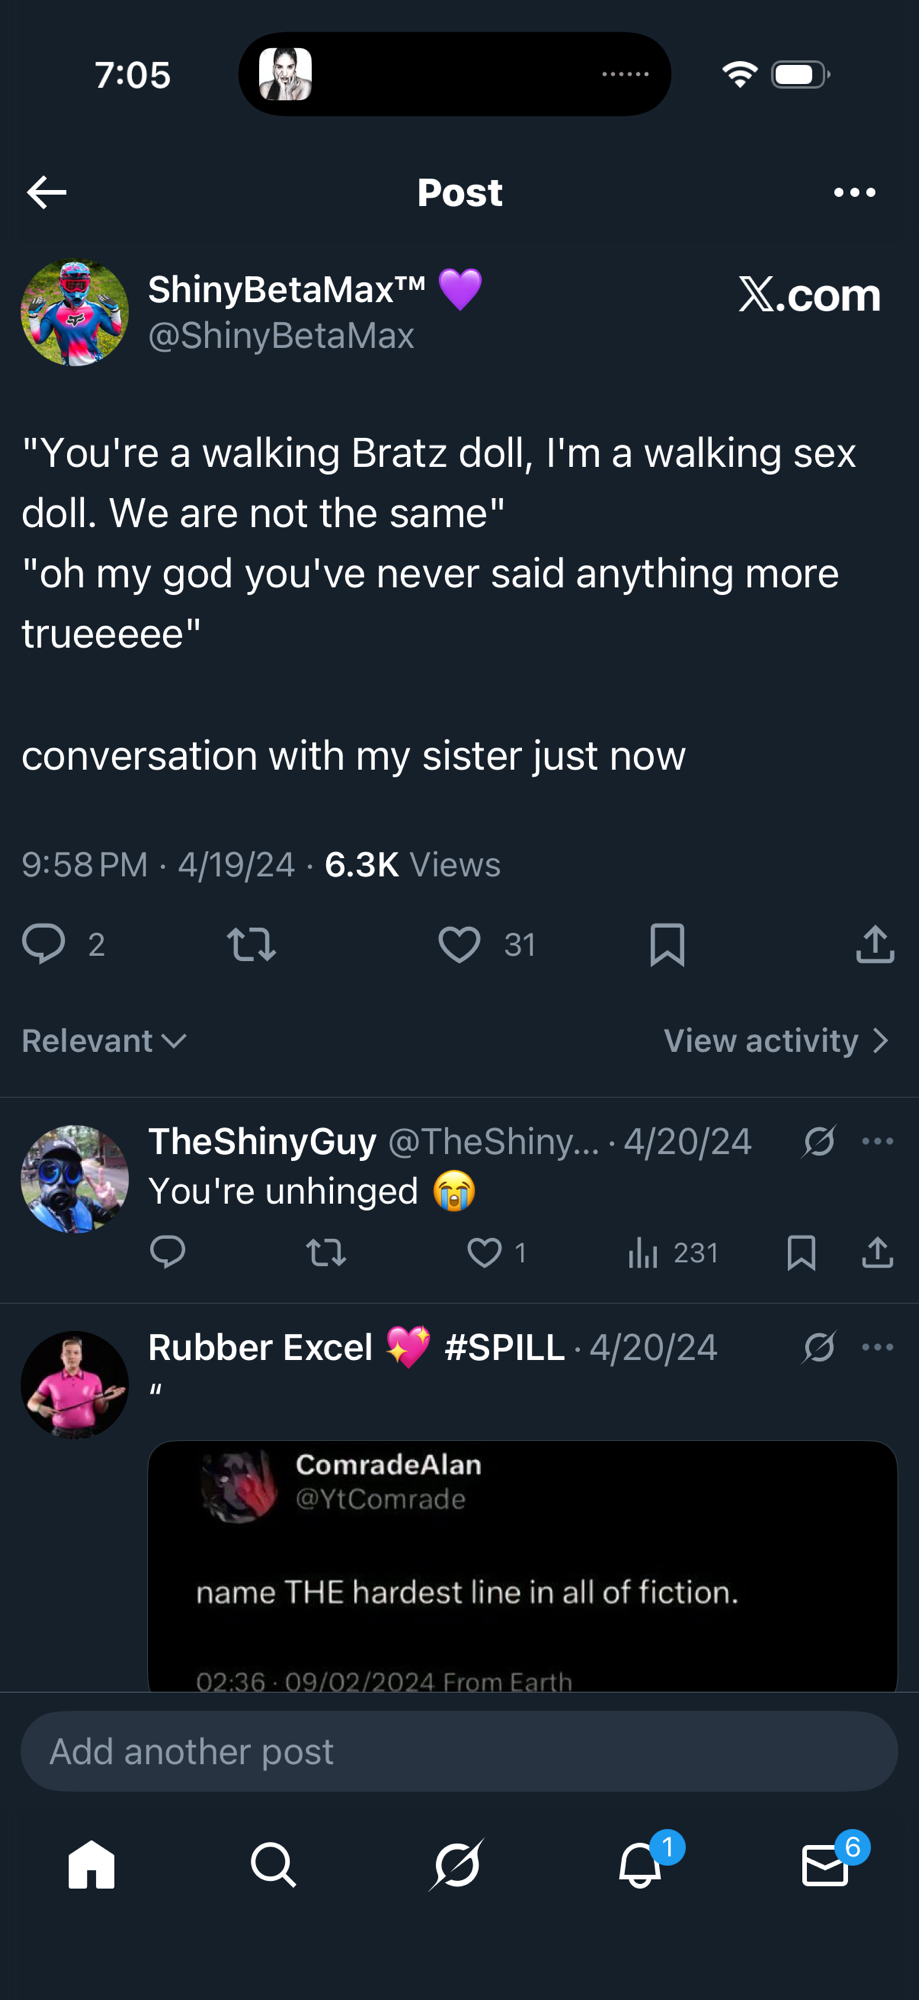Expand the Relevant sort dropdown

[x=104, y=1041]
